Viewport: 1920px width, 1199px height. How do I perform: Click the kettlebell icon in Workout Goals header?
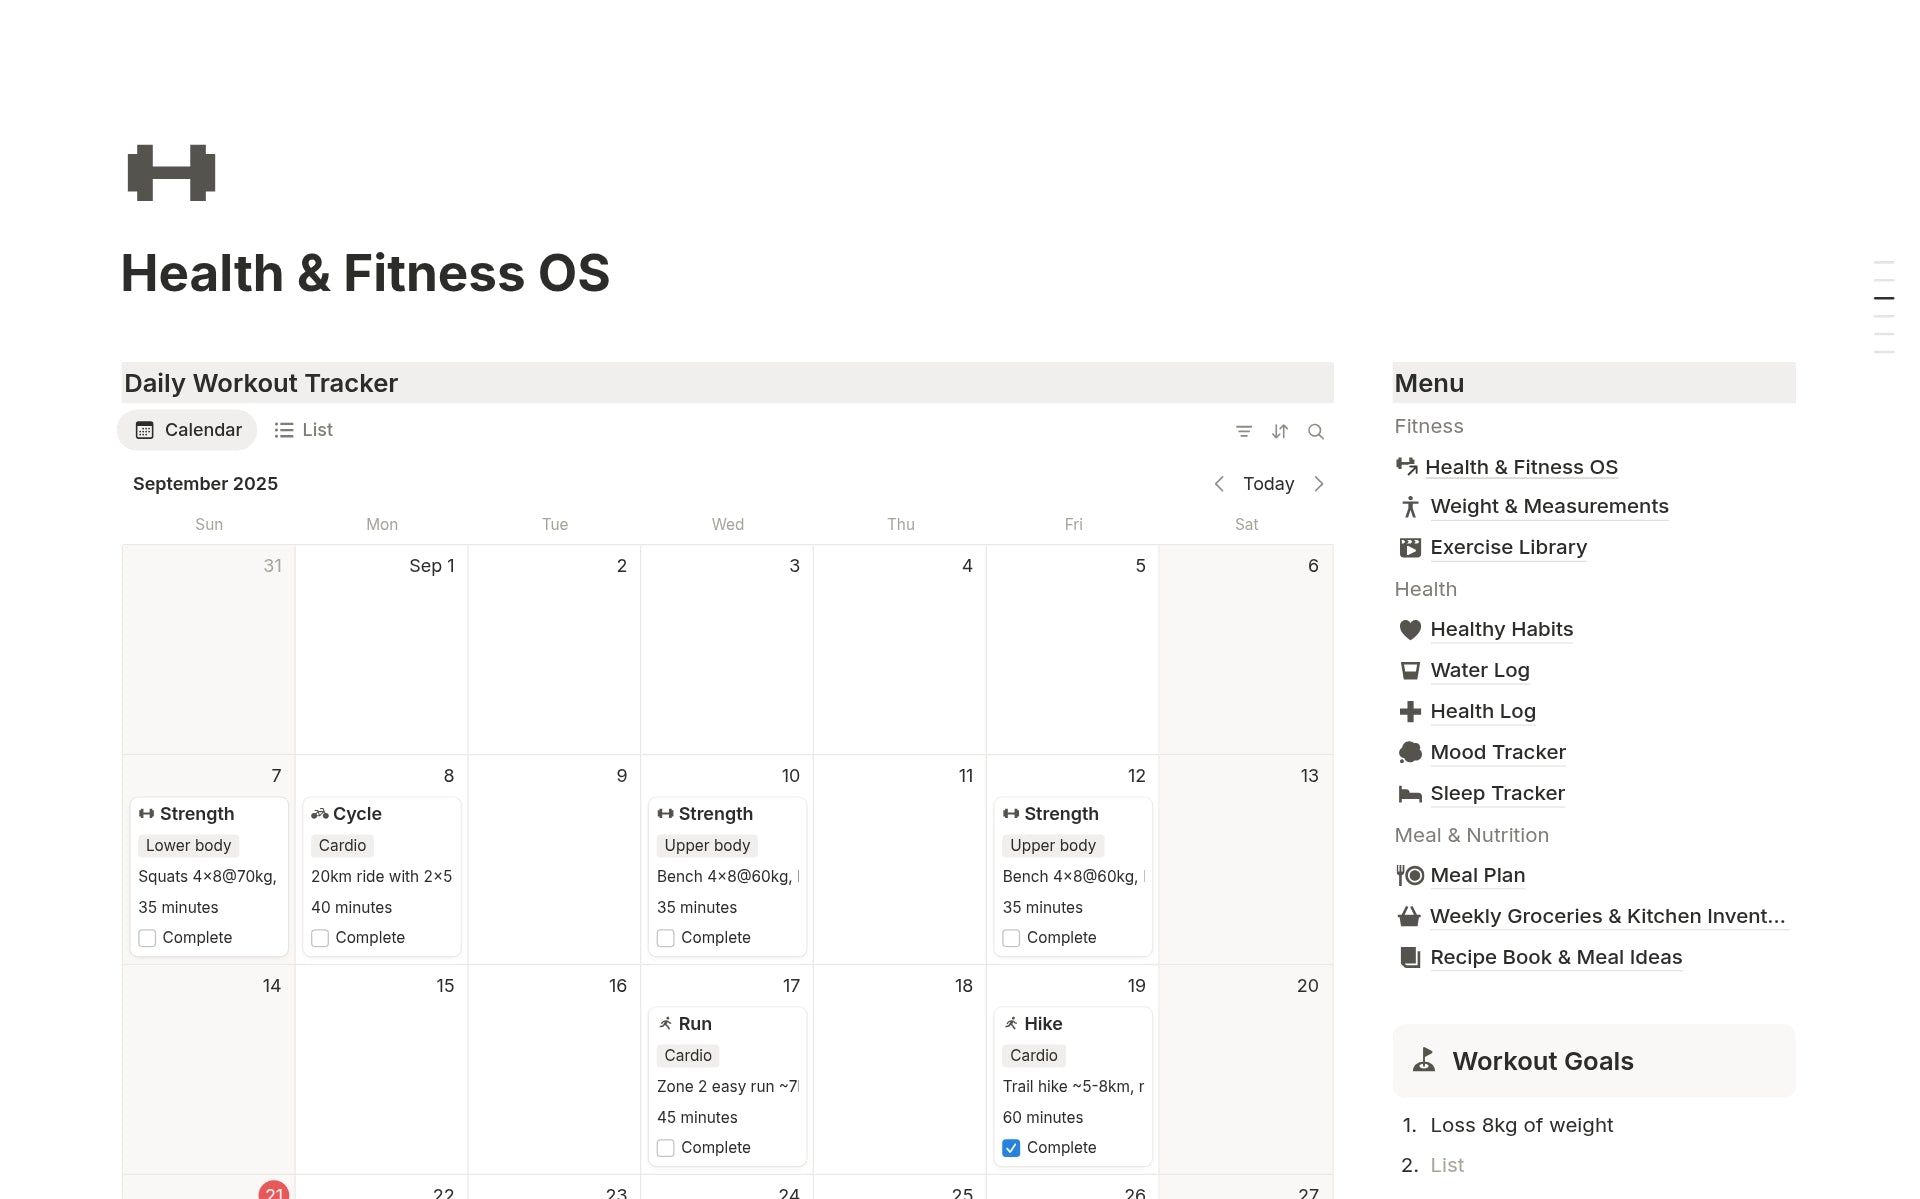click(1424, 1060)
